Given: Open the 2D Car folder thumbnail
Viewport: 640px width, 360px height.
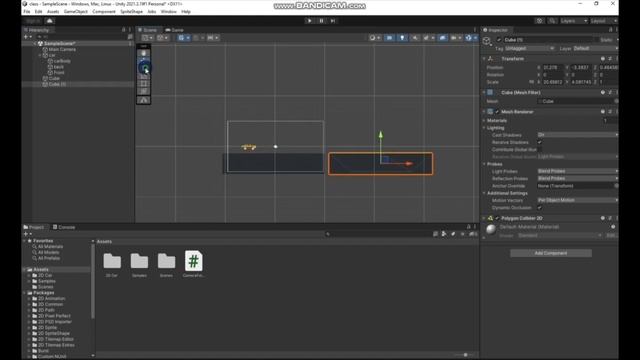Looking at the screenshot, I should pos(112,261).
